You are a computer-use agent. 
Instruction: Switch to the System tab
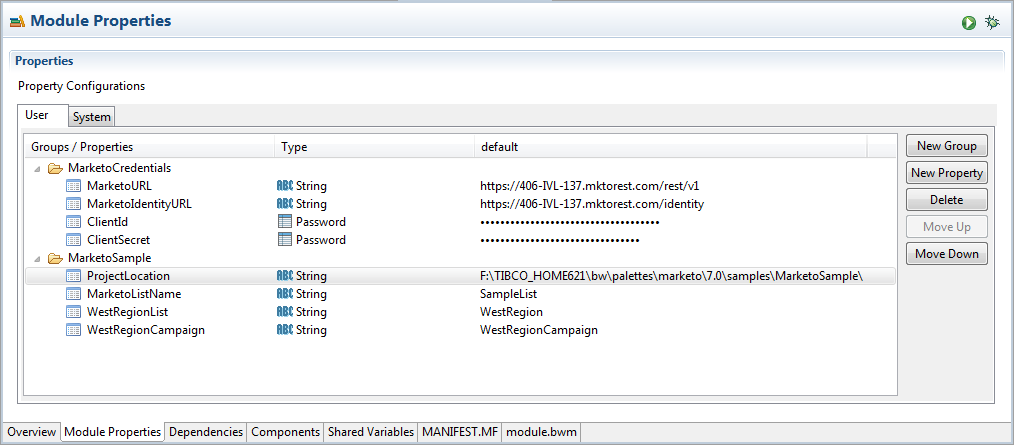coord(92,117)
